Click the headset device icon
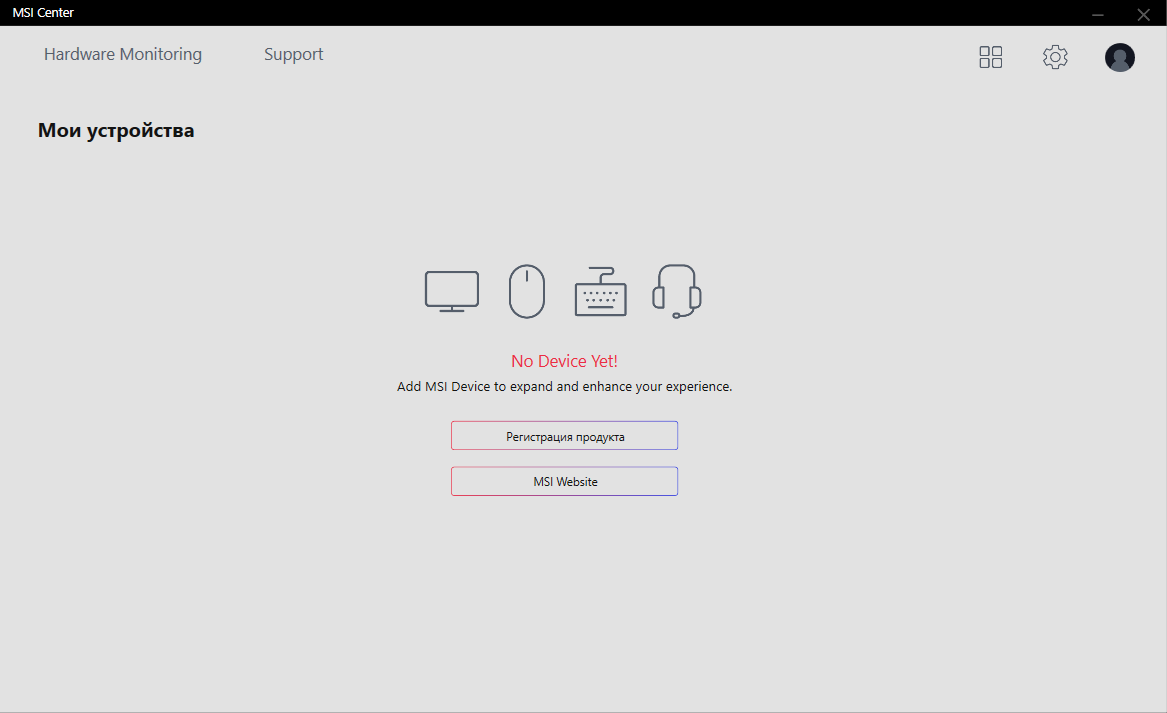Screen dimensions: 1167x713 click(x=677, y=291)
